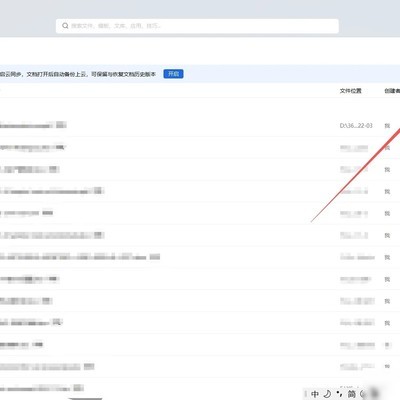Select the file located at D:\36...22-03
This screenshot has width=400, height=400.
[x=200, y=126]
